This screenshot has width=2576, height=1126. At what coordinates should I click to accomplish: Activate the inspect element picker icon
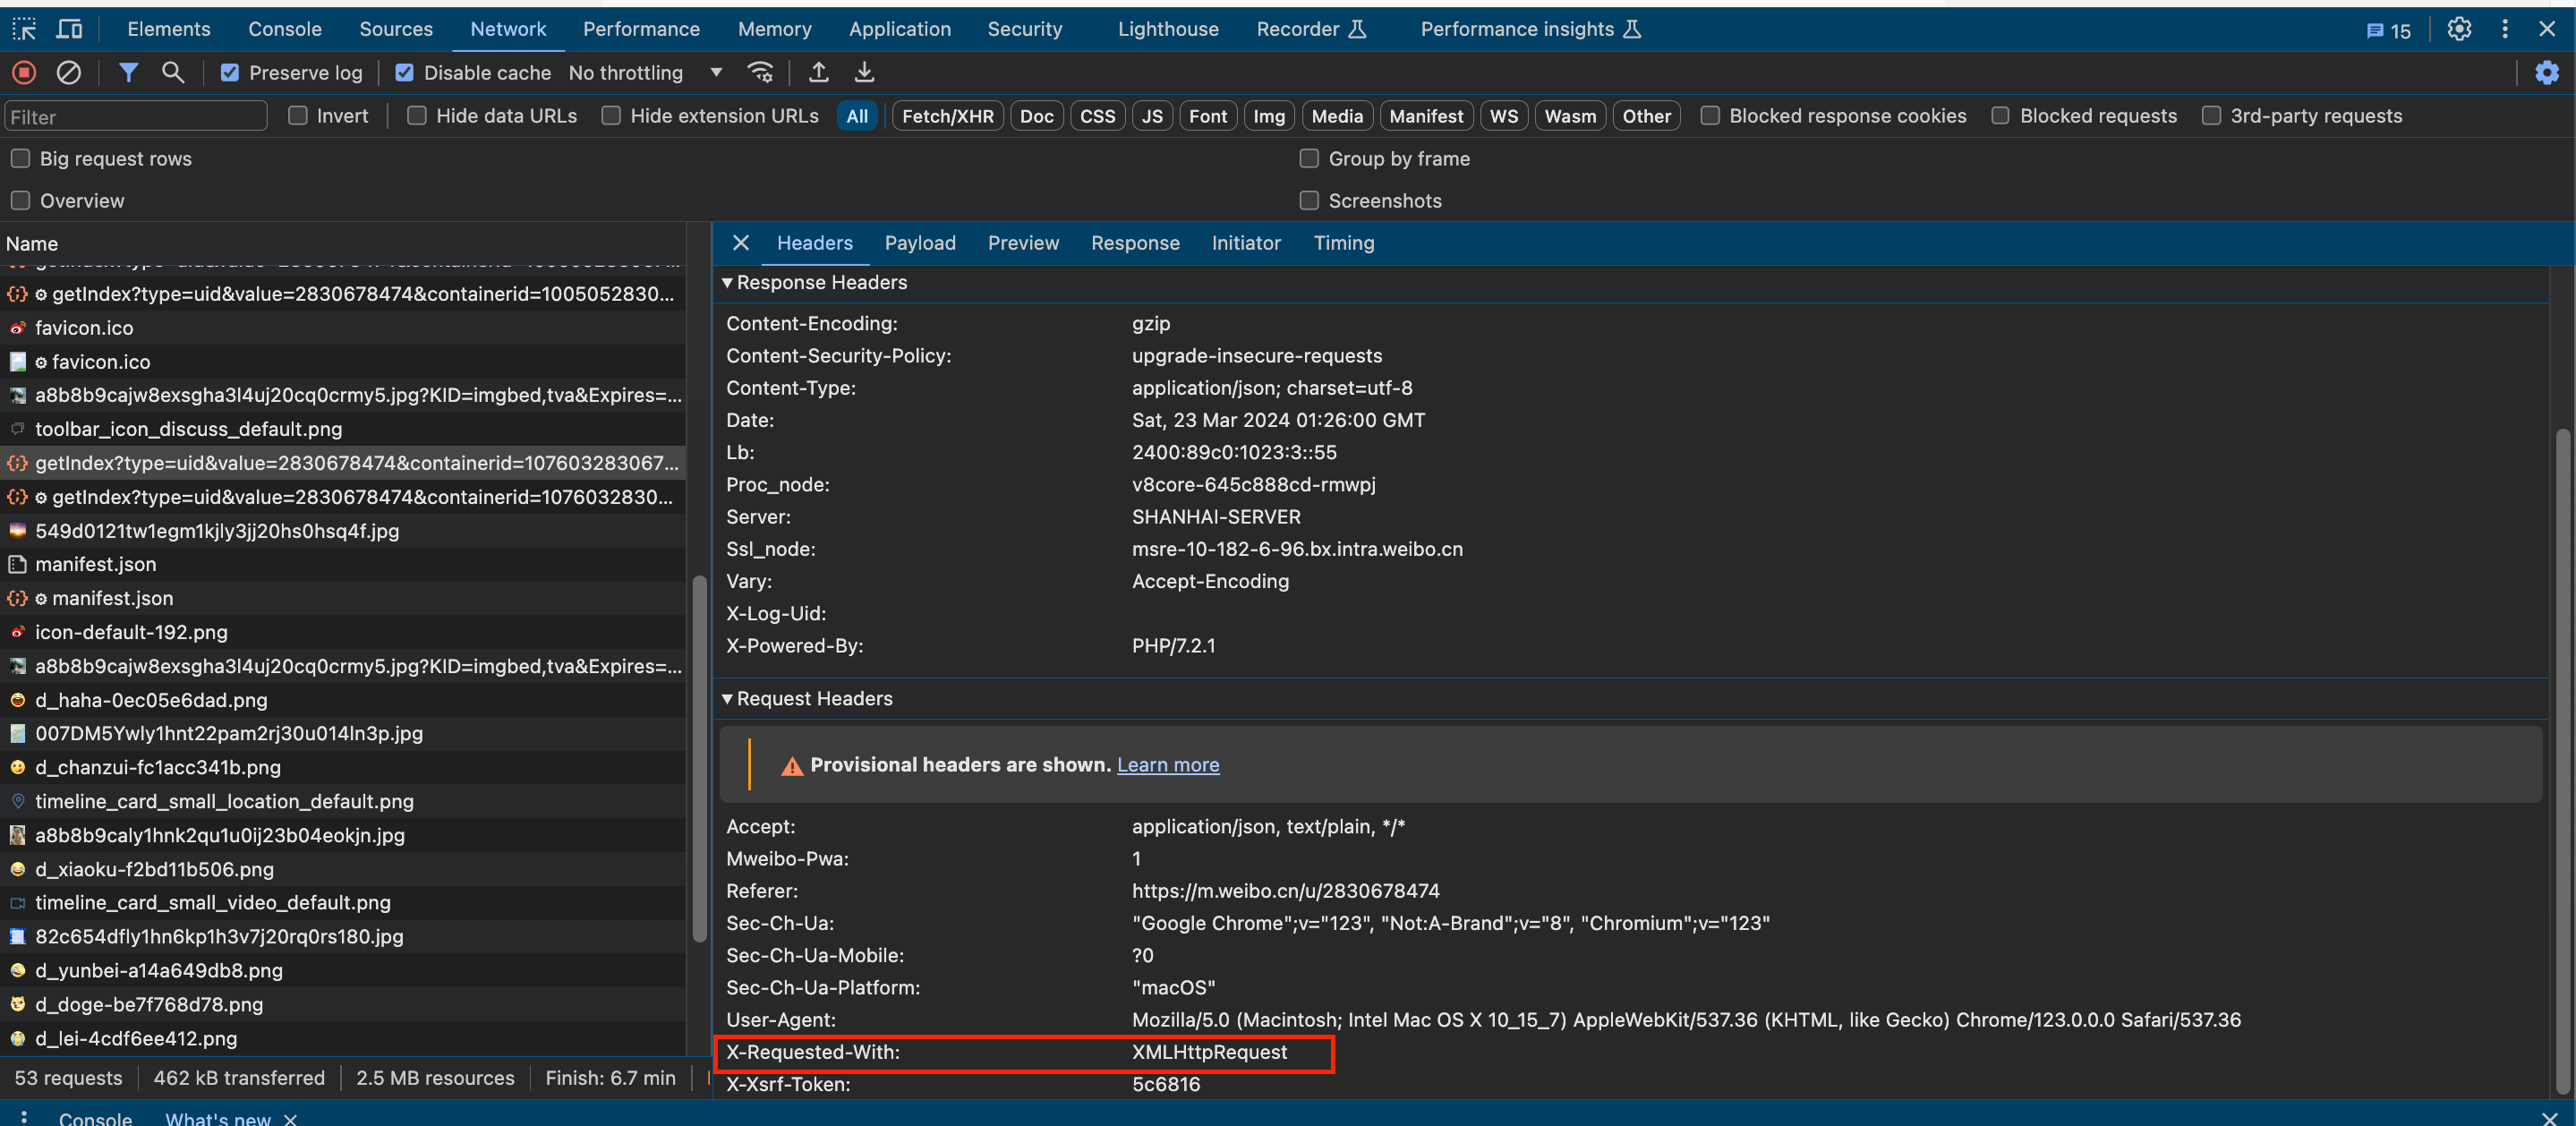[x=24, y=29]
